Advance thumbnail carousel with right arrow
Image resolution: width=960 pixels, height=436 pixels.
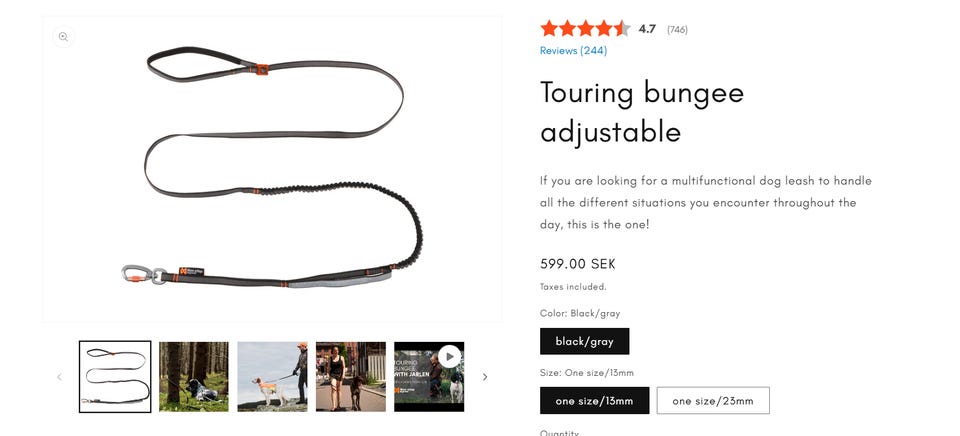pyautogui.click(x=485, y=377)
